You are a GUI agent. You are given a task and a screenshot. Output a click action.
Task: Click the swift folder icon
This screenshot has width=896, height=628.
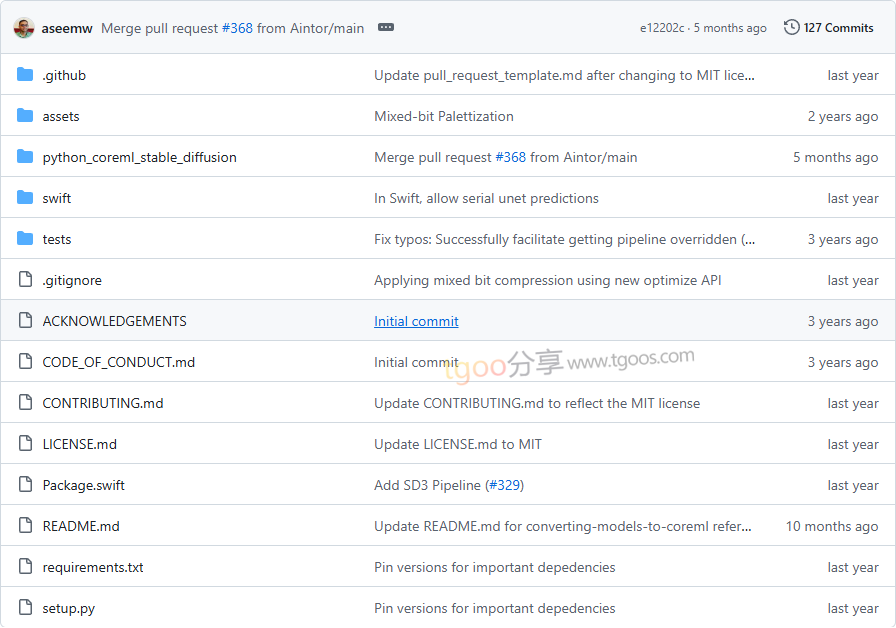(x=25, y=198)
